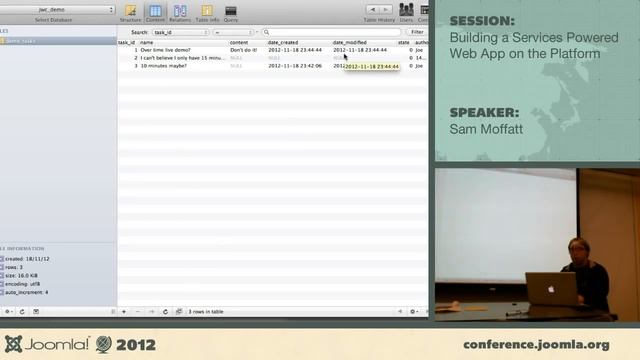Click the conference.joomla.org link text
This screenshot has width=640, height=360.
click(x=536, y=345)
